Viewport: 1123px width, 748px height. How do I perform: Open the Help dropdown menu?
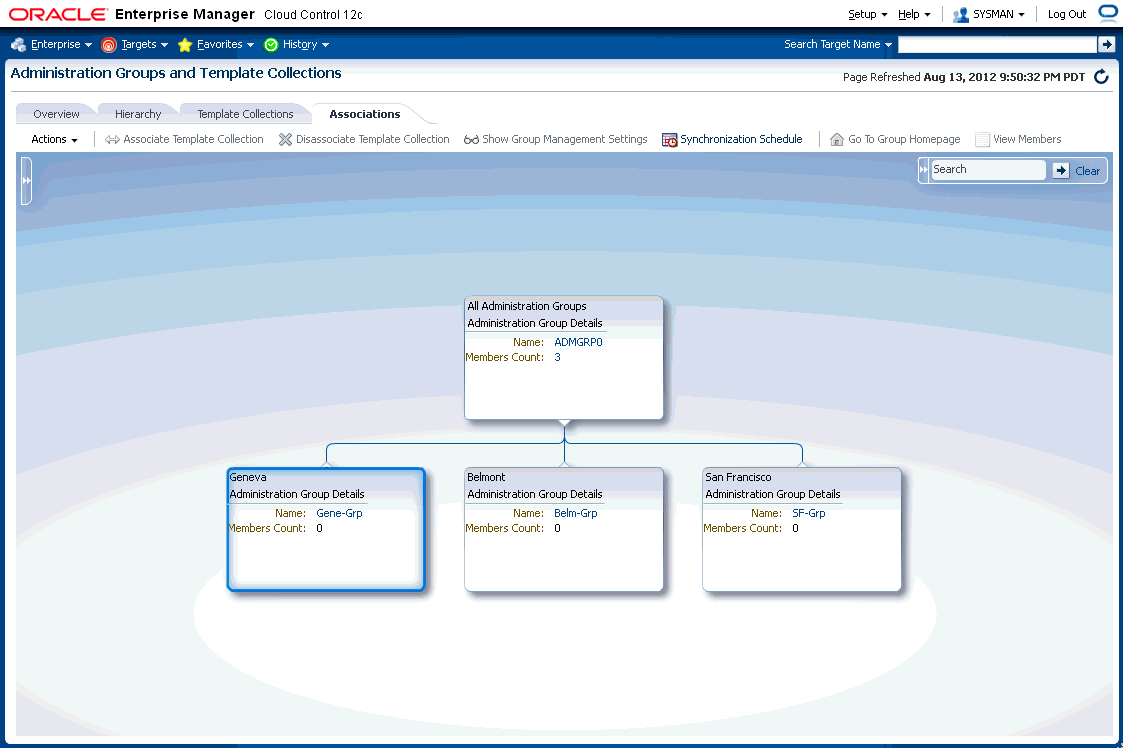(x=914, y=14)
